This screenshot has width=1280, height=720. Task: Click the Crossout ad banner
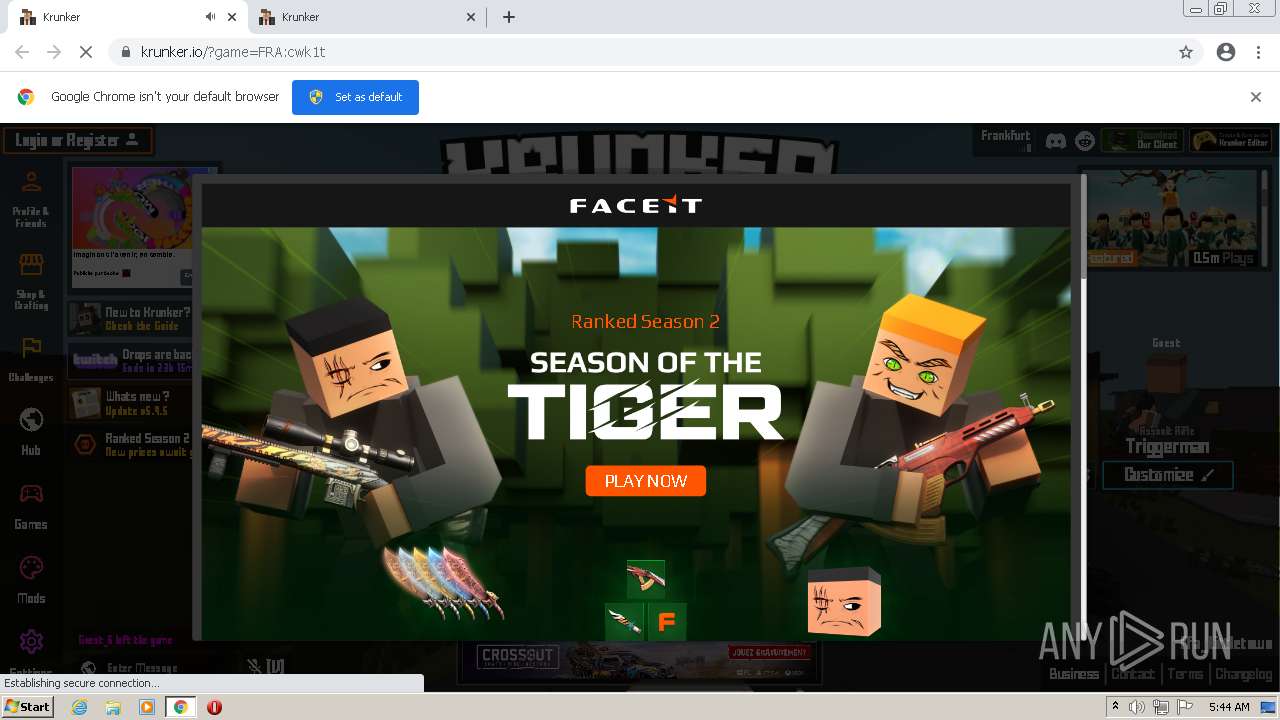click(640, 662)
